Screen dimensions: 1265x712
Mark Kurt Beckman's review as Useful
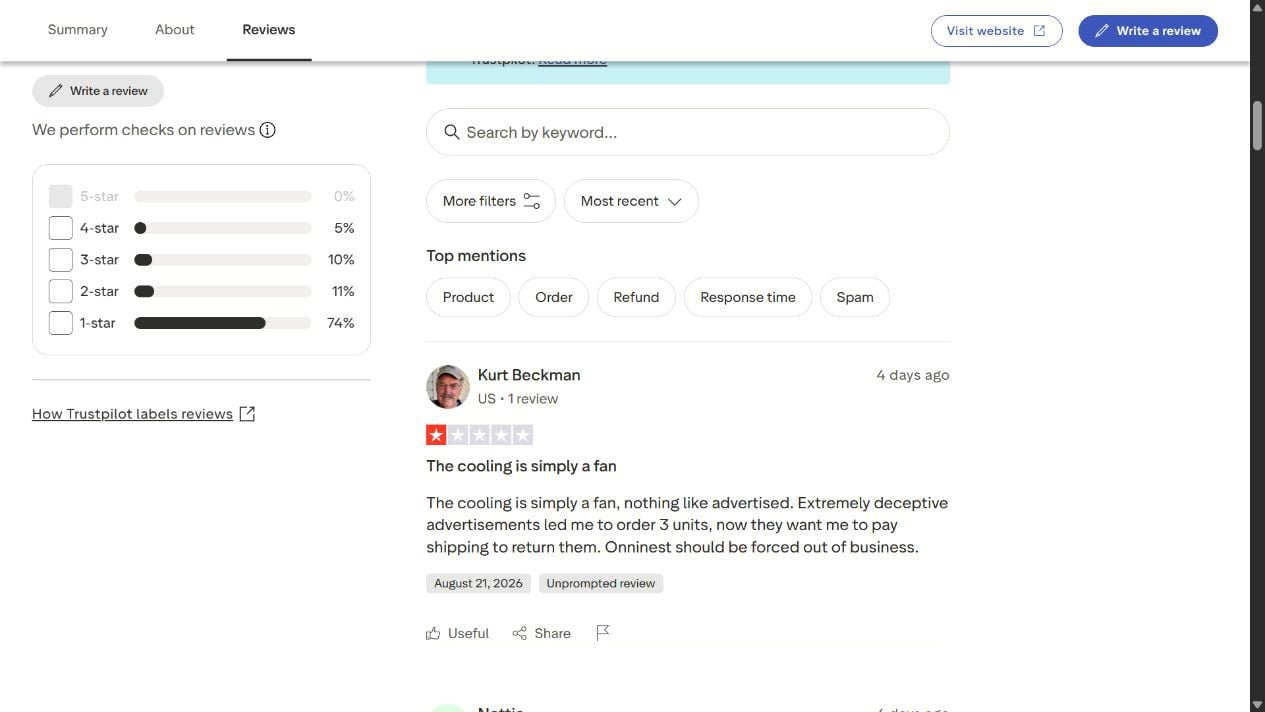(x=457, y=633)
